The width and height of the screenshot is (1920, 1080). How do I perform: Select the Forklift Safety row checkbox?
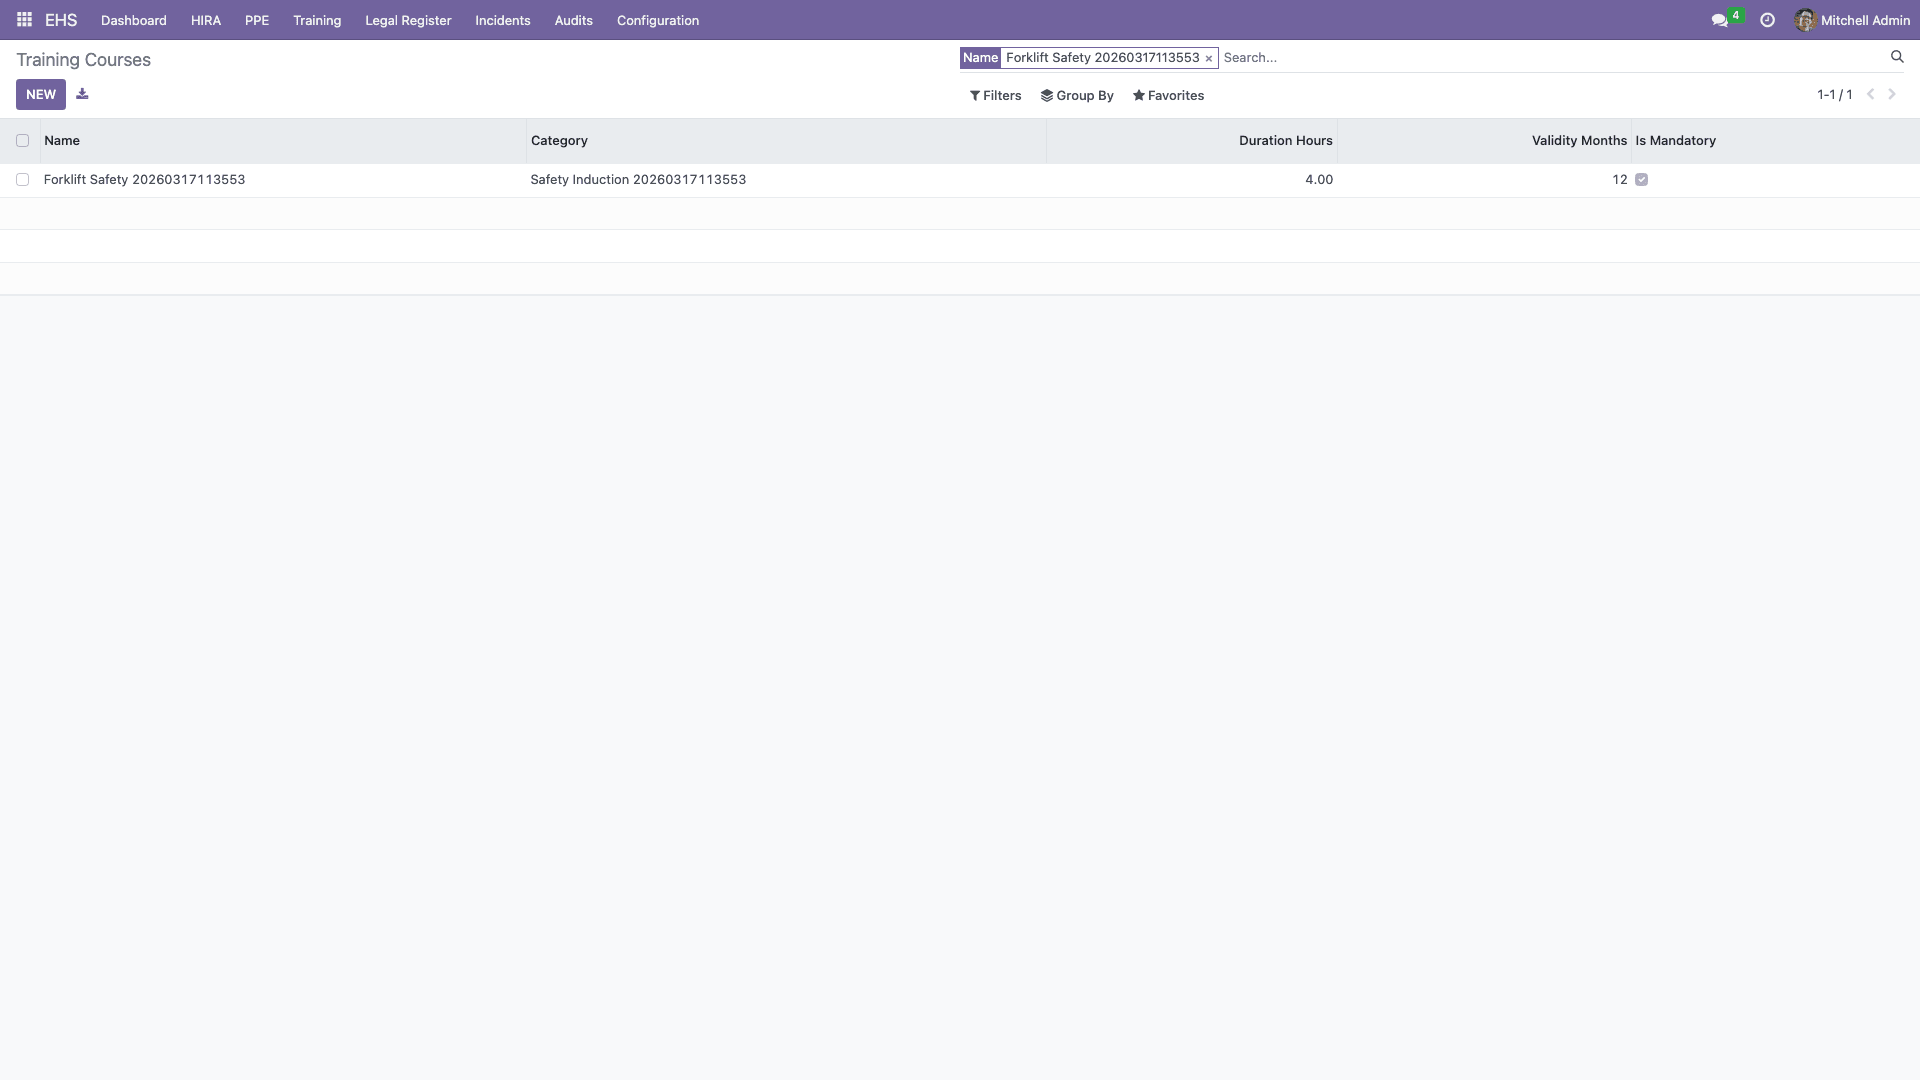tap(22, 180)
